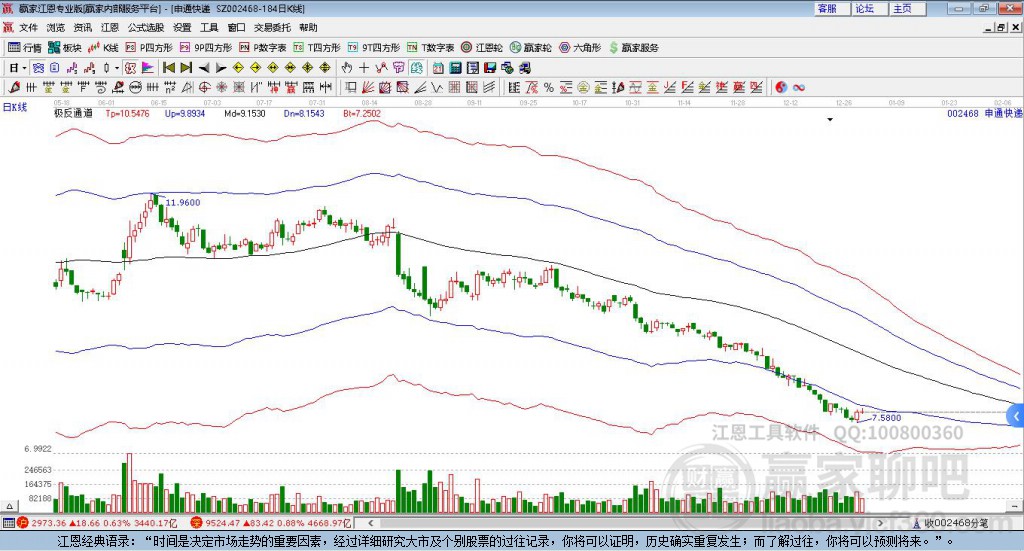Open the 公式选股 menu

click(146, 27)
